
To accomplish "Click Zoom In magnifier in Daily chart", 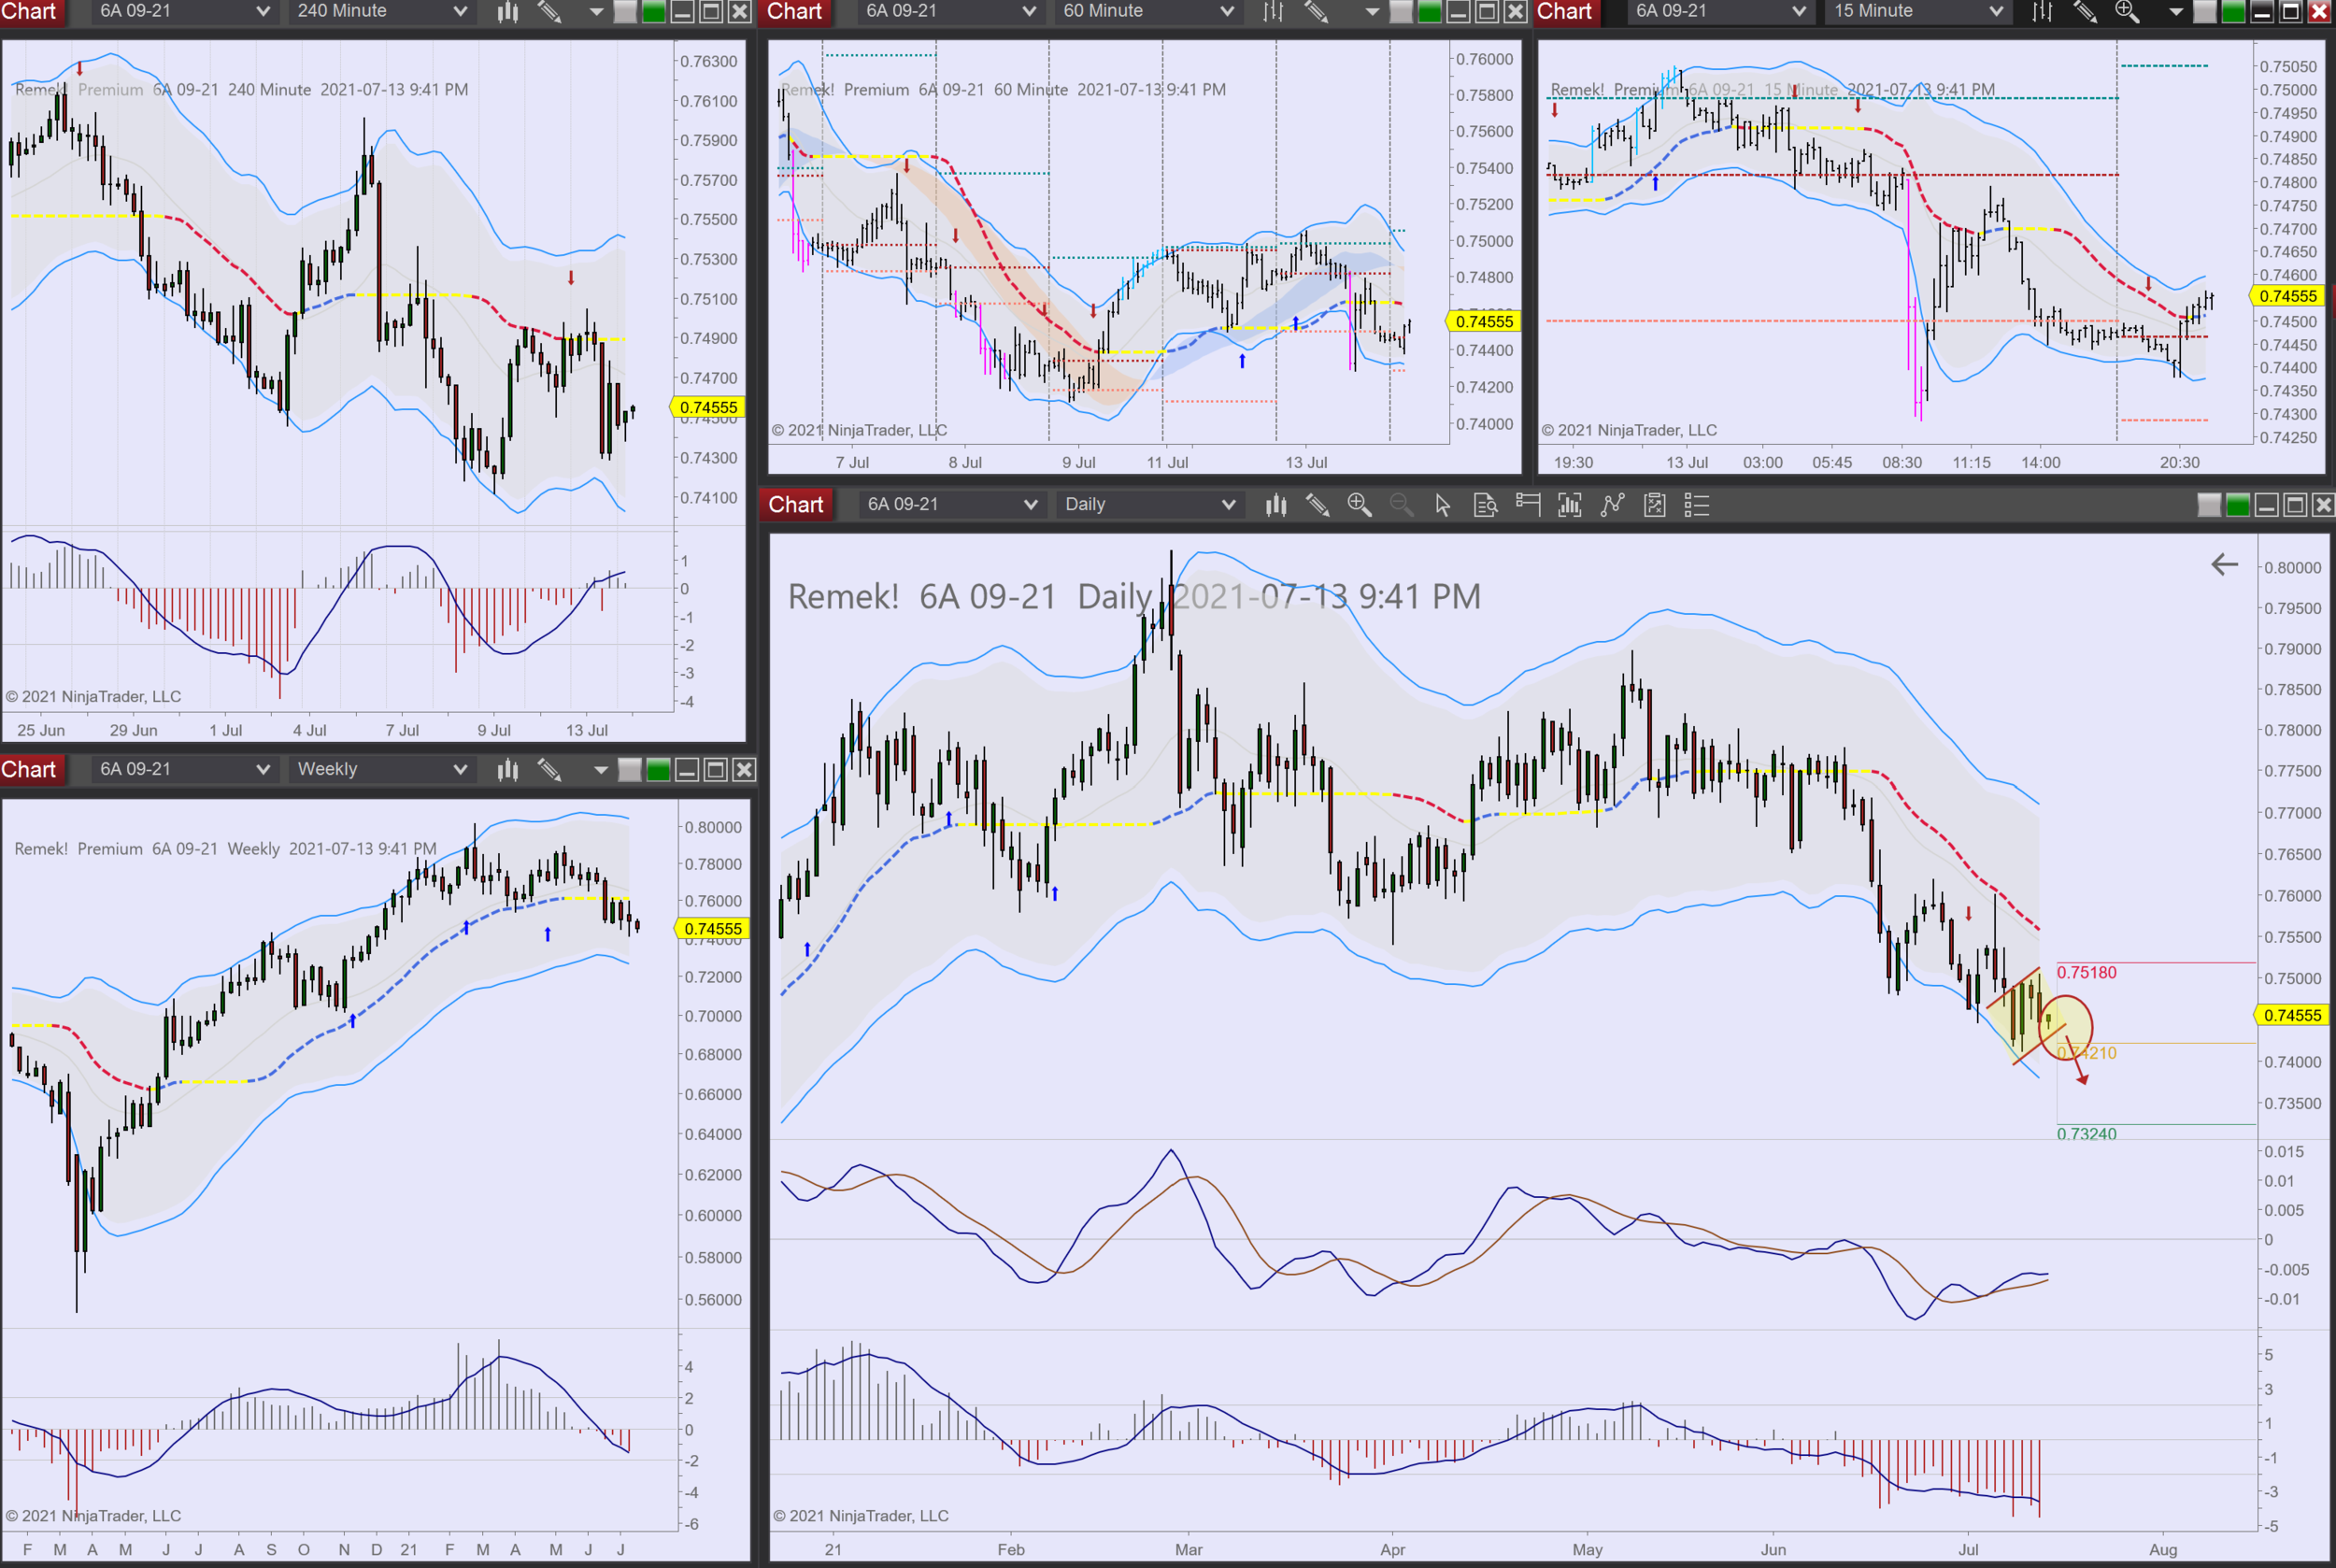I will click(x=1359, y=505).
